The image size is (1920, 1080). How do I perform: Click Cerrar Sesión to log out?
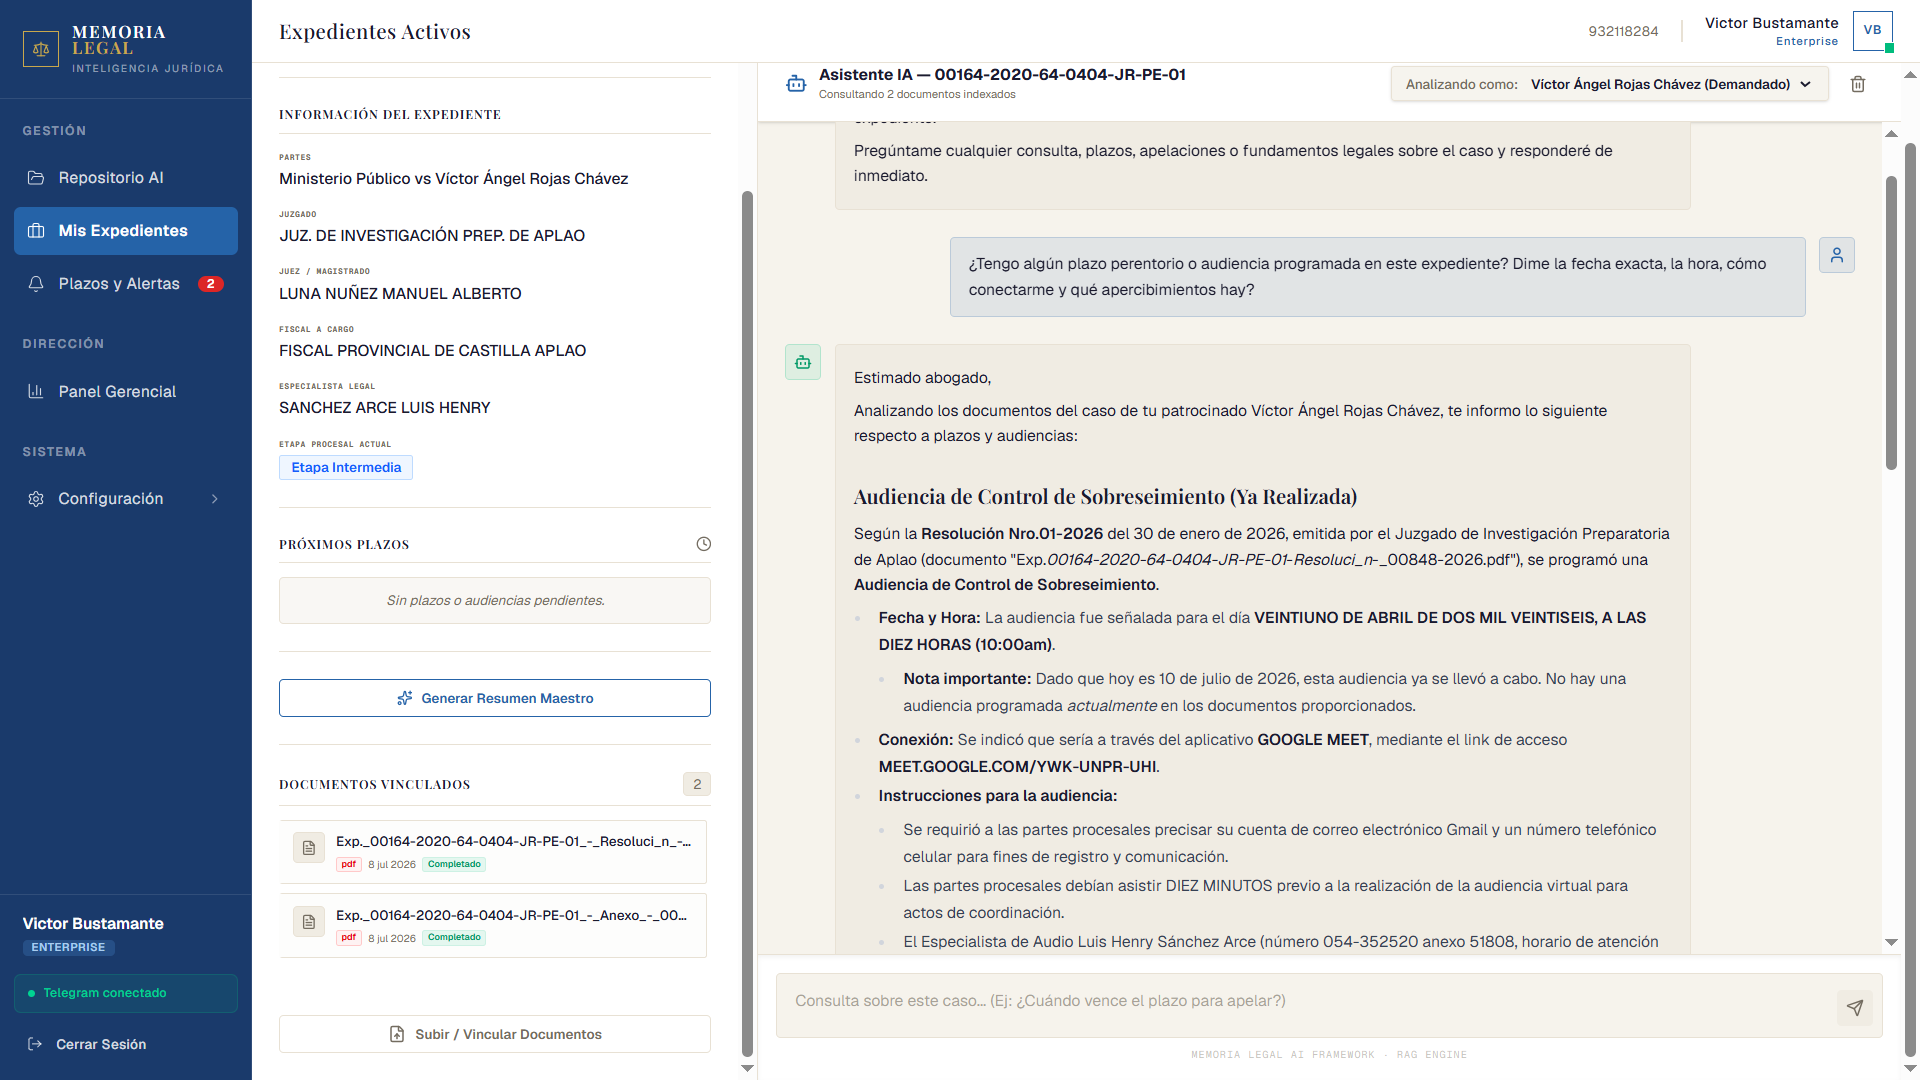click(x=101, y=1044)
